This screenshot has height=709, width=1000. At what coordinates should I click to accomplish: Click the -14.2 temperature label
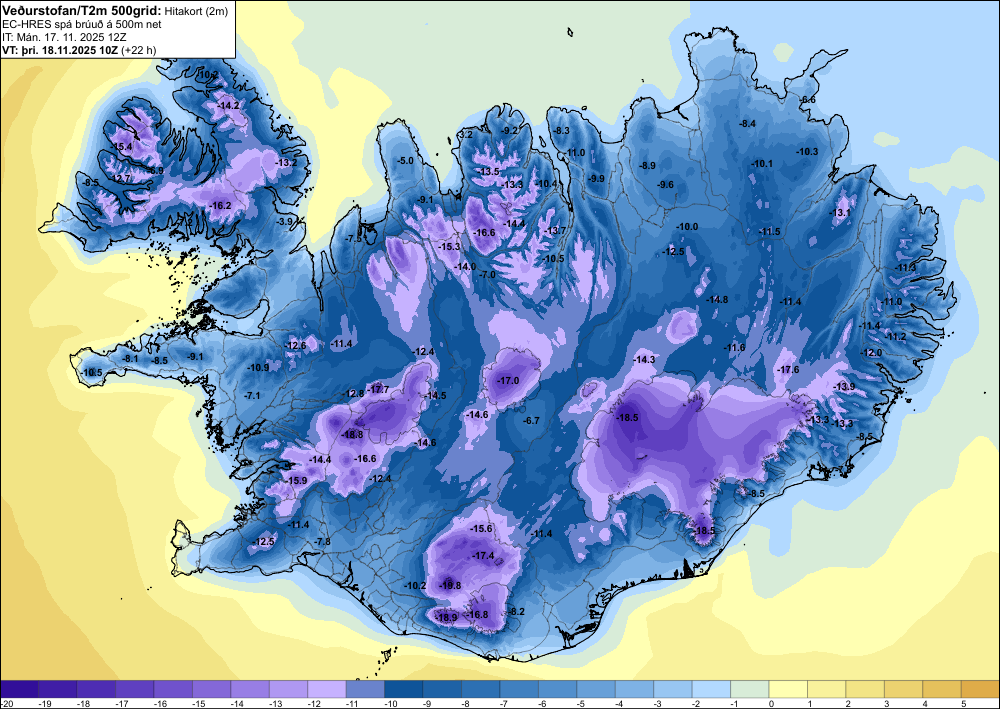click(228, 105)
